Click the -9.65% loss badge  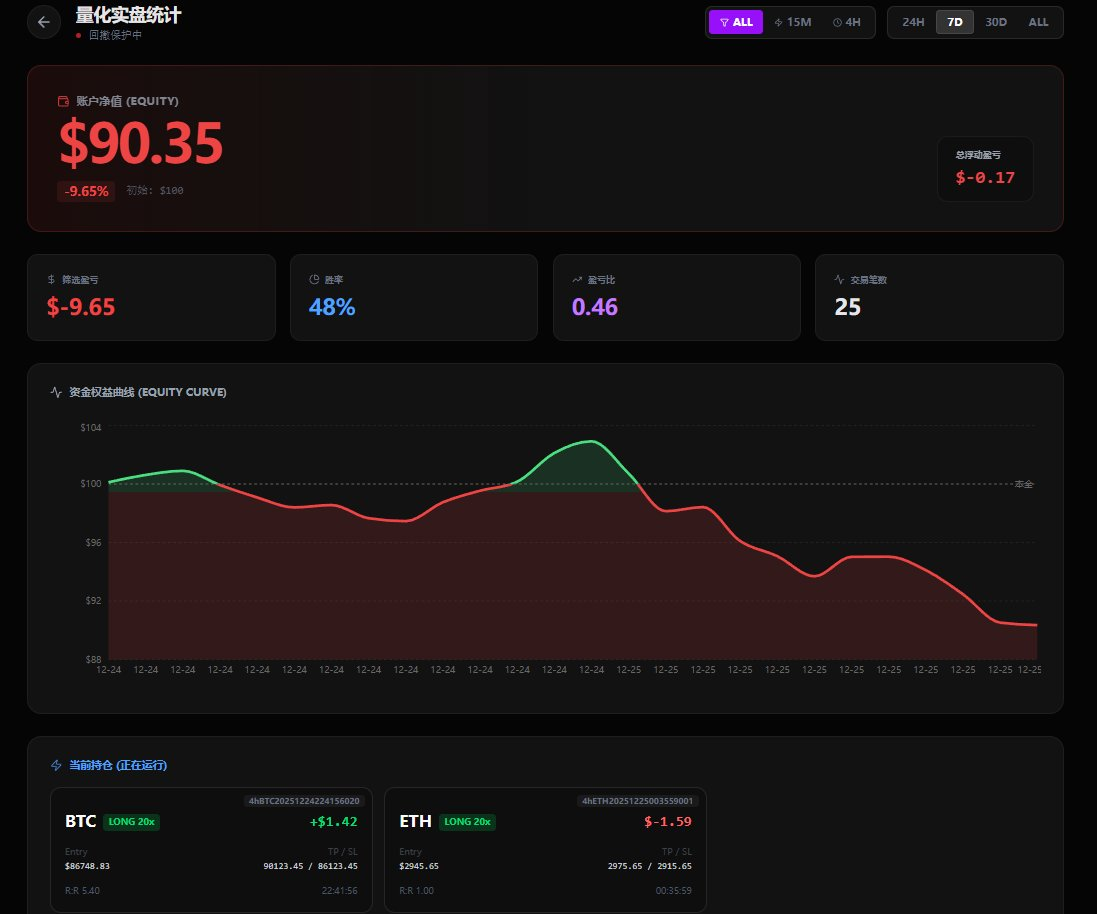tap(86, 191)
